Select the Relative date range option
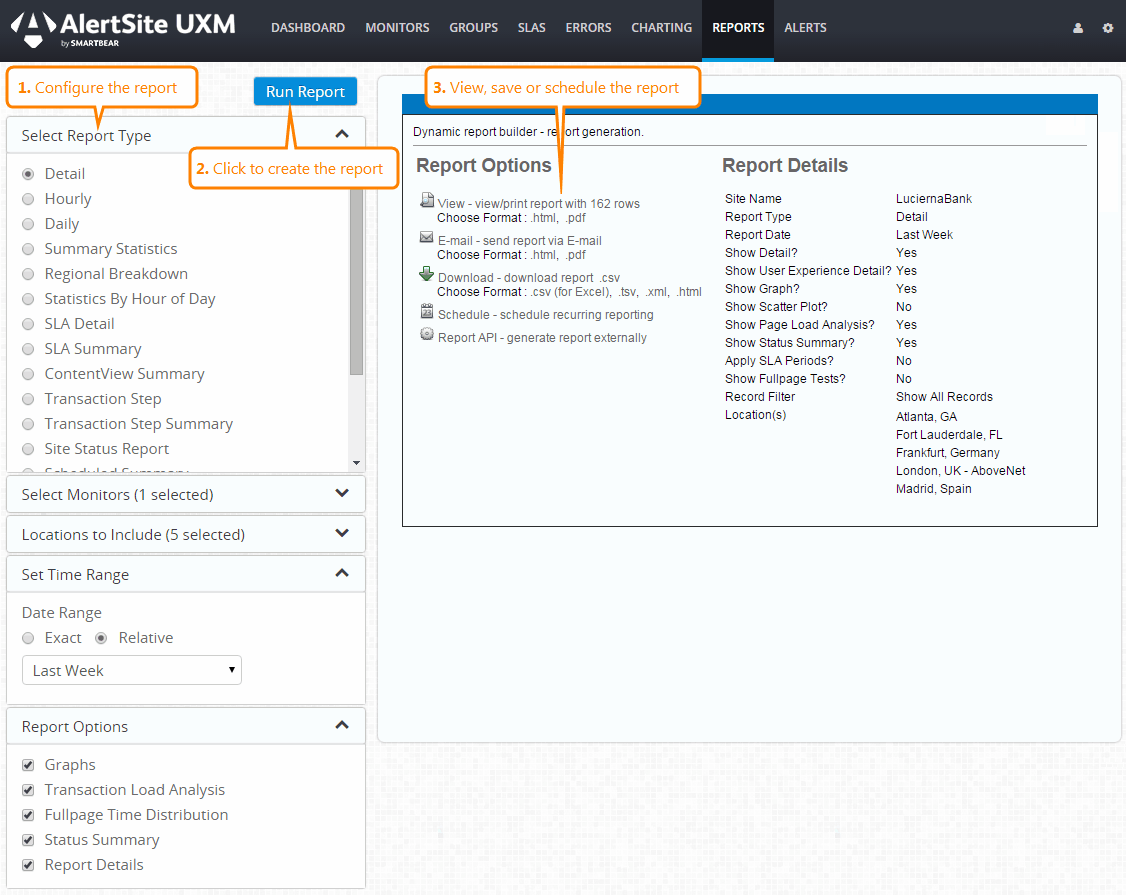Viewport: 1126px width, 895px height. coord(101,638)
